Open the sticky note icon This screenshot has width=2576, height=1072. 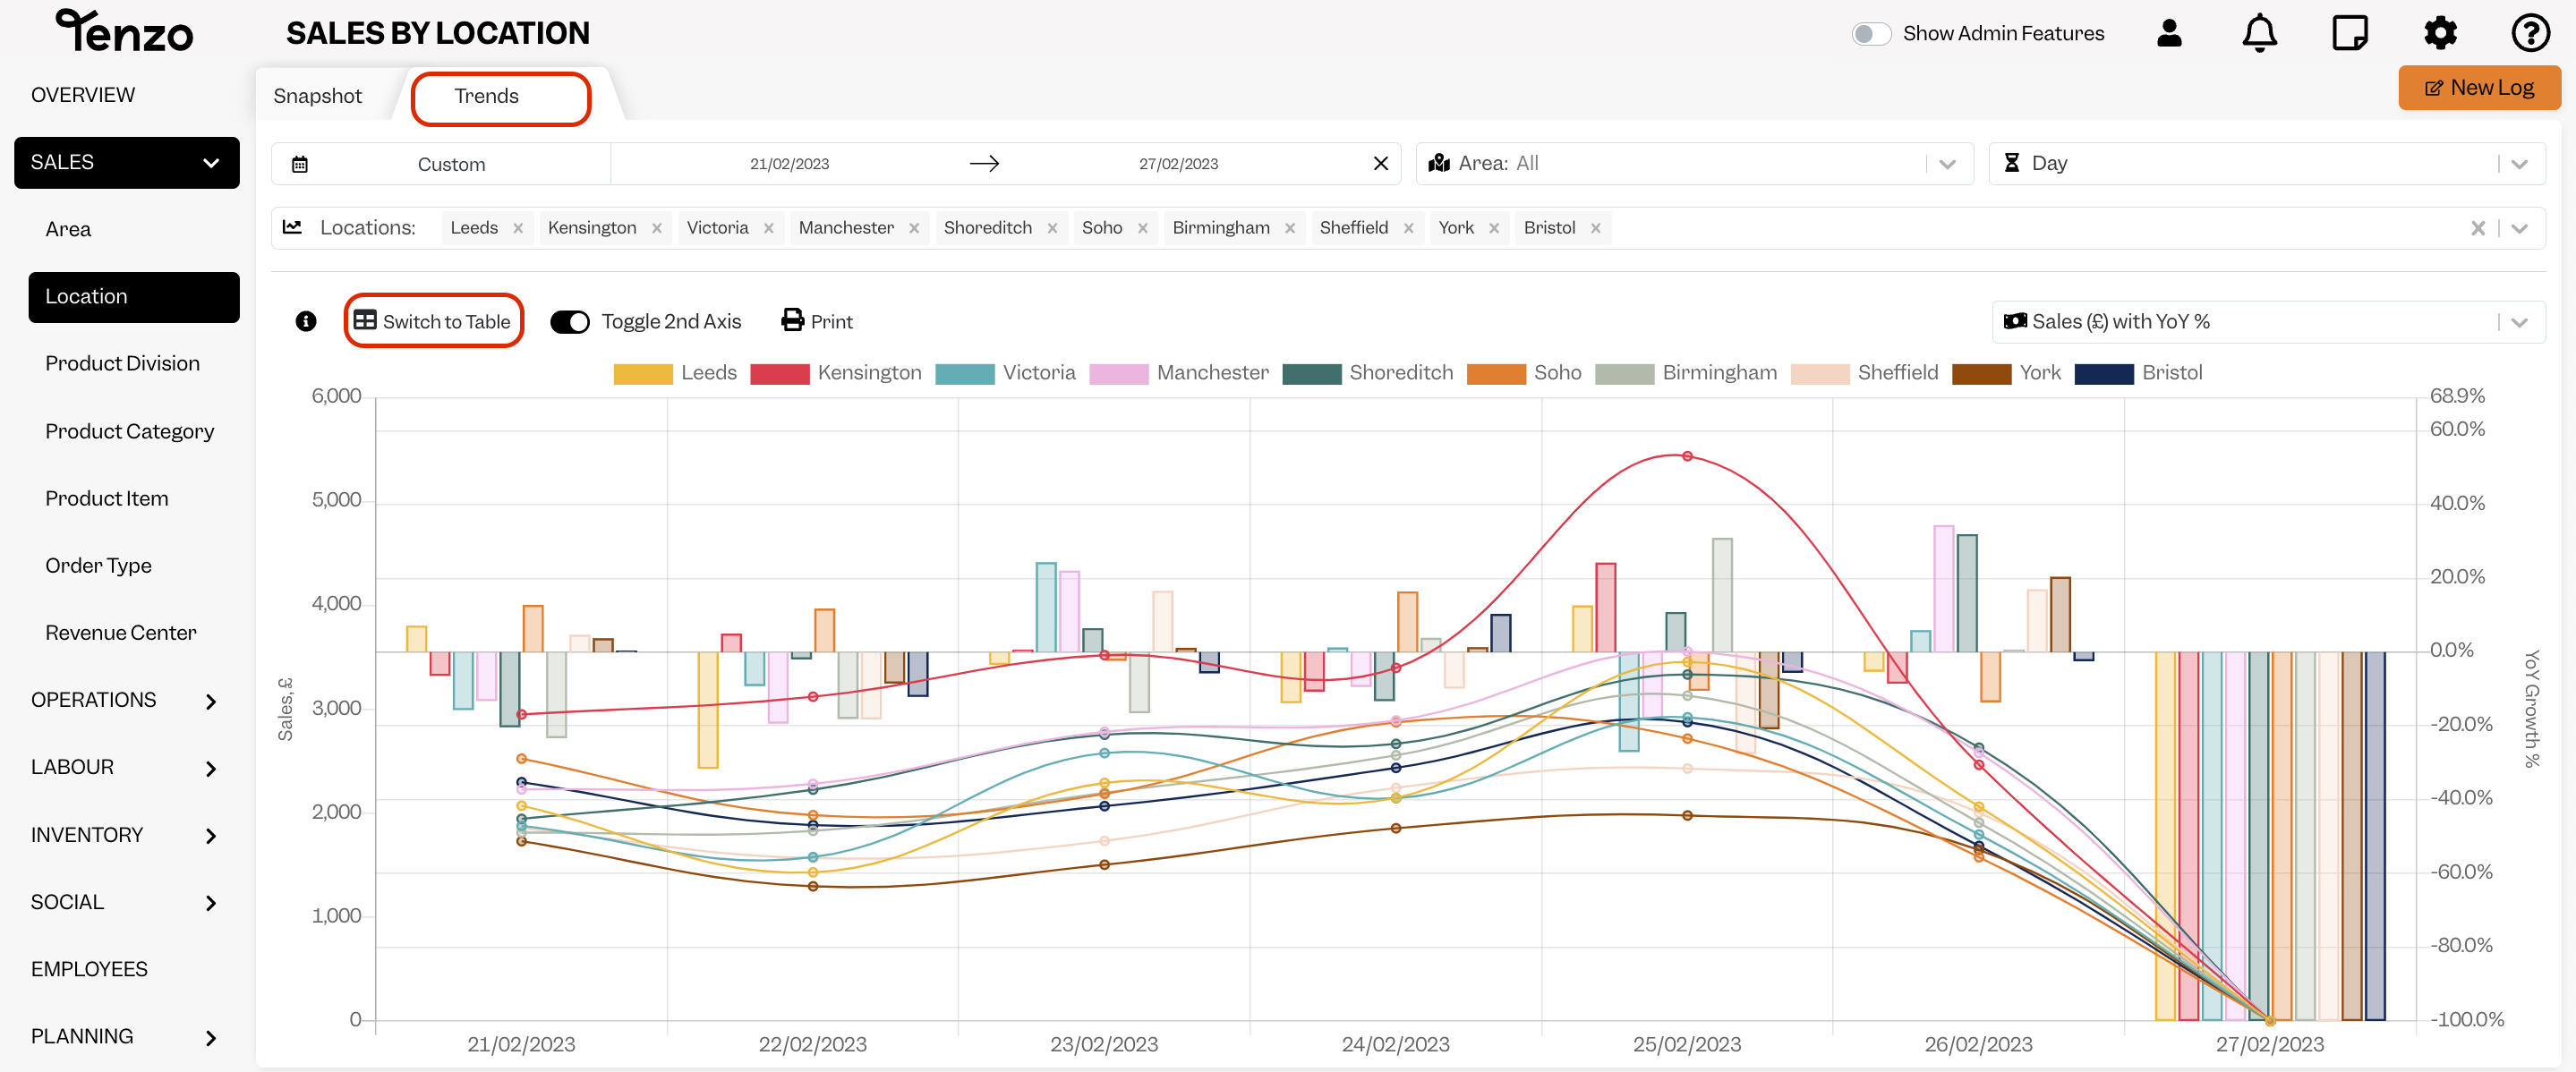point(2349,33)
